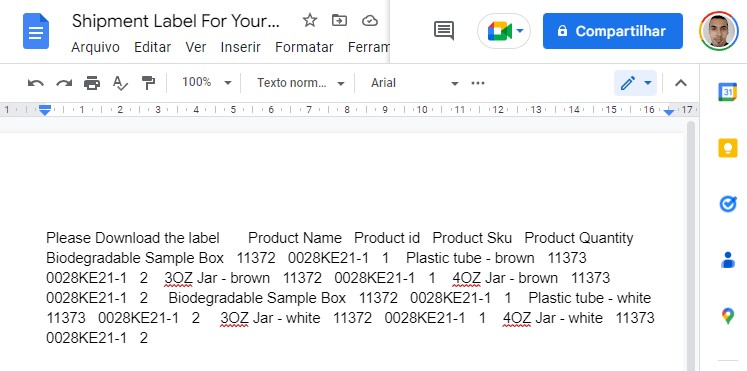Open the account profile picture
The height and width of the screenshot is (371, 747).
(x=719, y=31)
